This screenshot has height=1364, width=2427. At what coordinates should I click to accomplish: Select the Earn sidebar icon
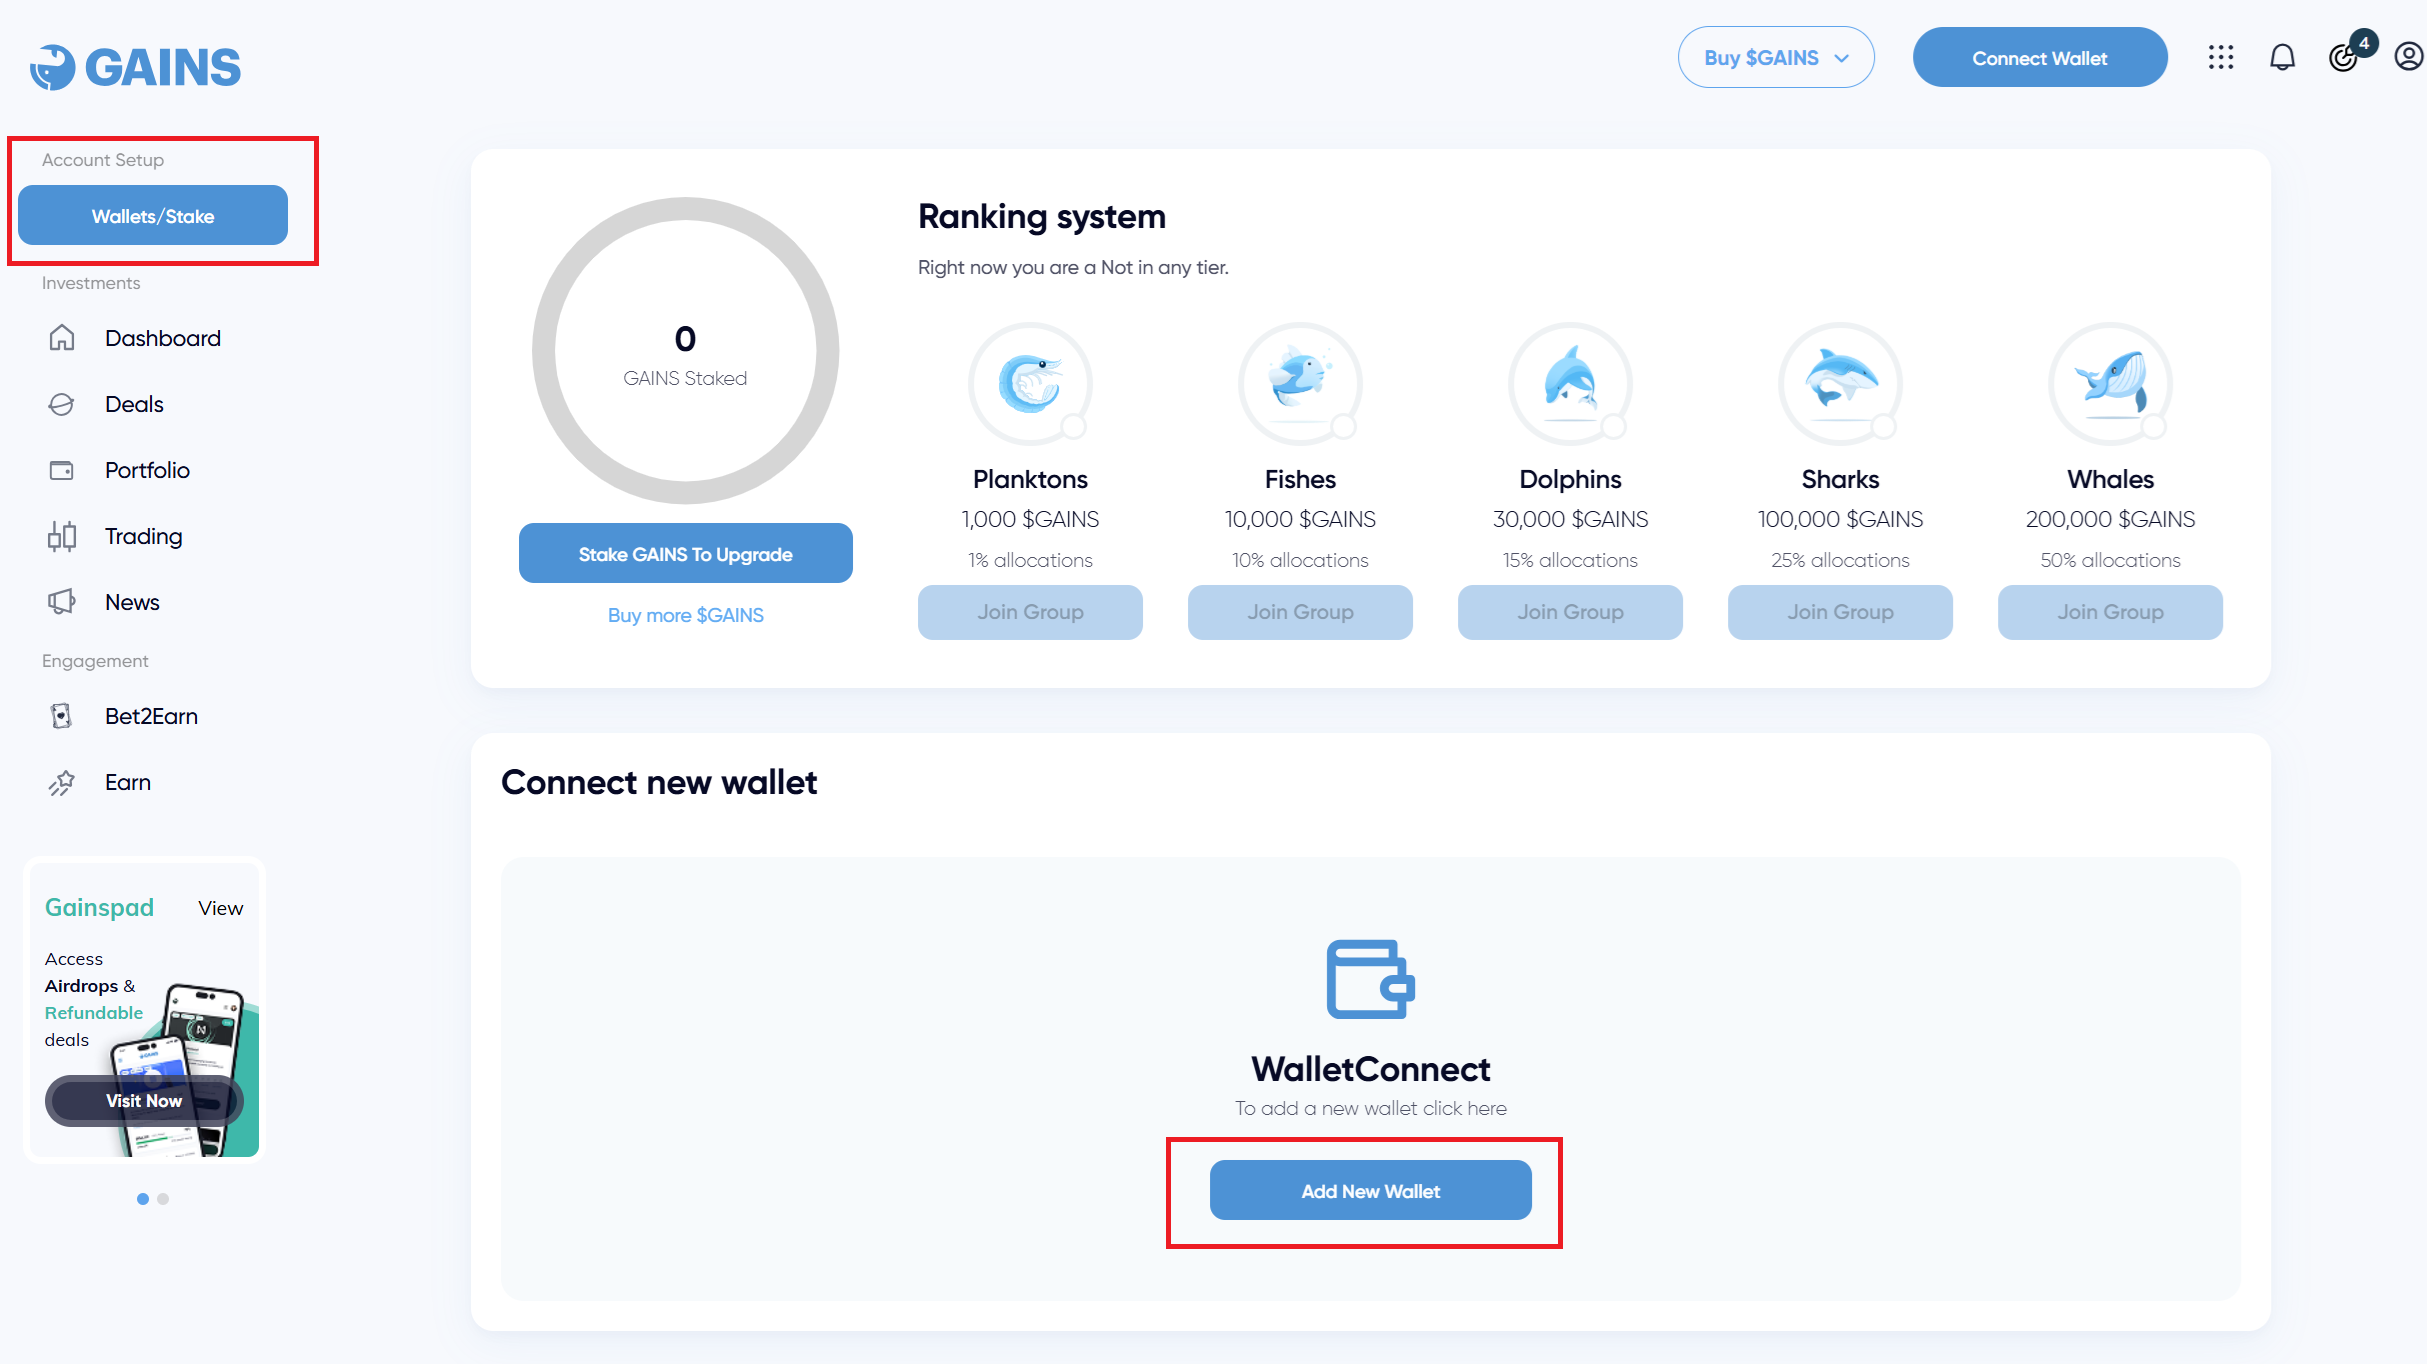click(x=62, y=782)
